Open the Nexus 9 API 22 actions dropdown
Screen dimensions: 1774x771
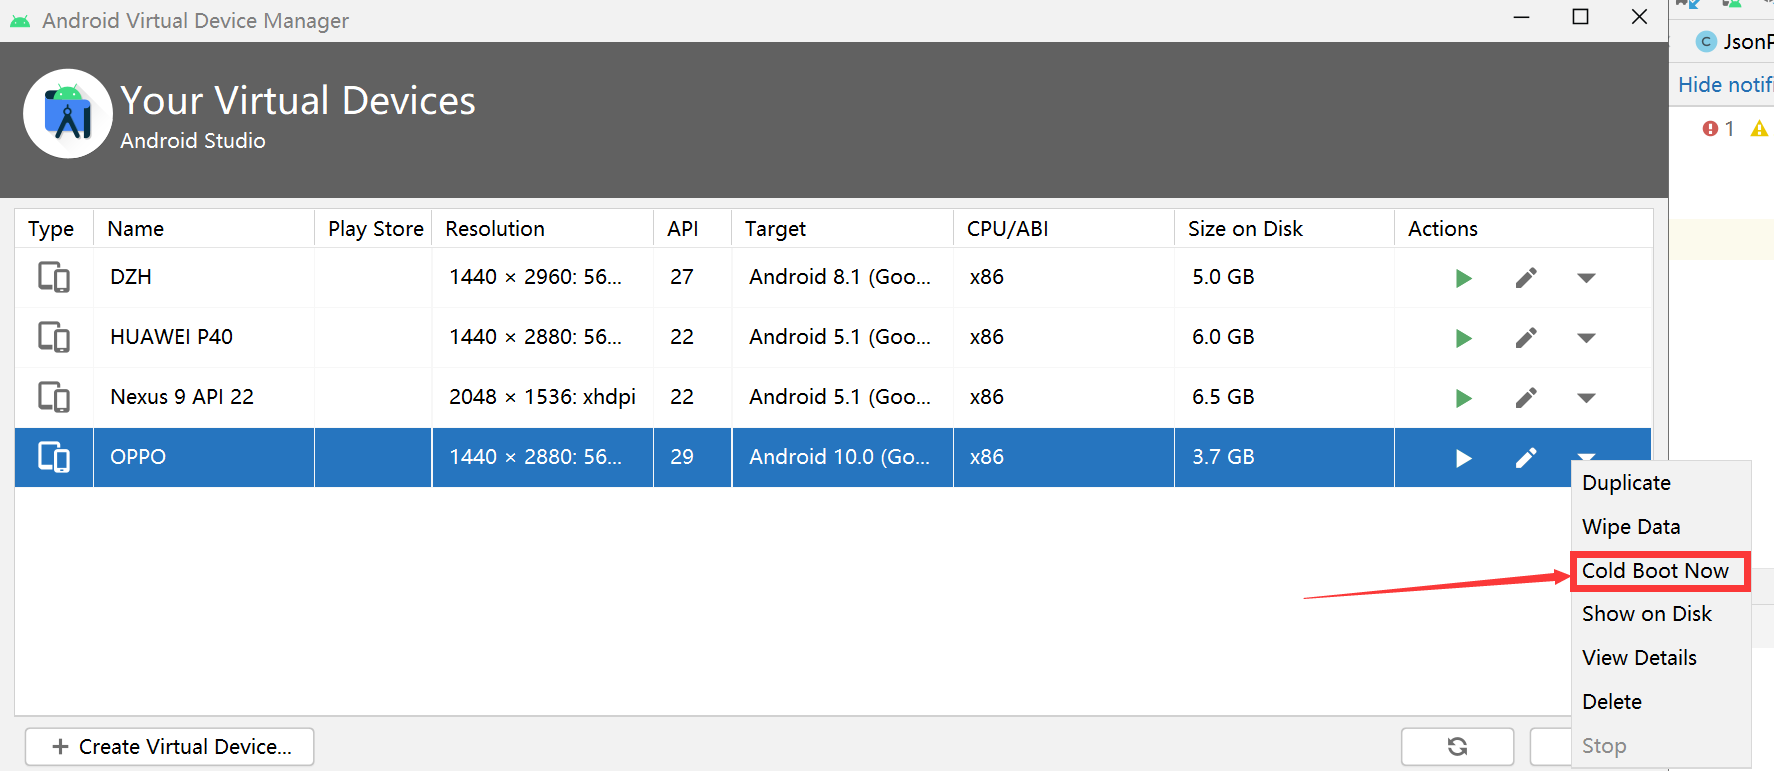point(1586,398)
